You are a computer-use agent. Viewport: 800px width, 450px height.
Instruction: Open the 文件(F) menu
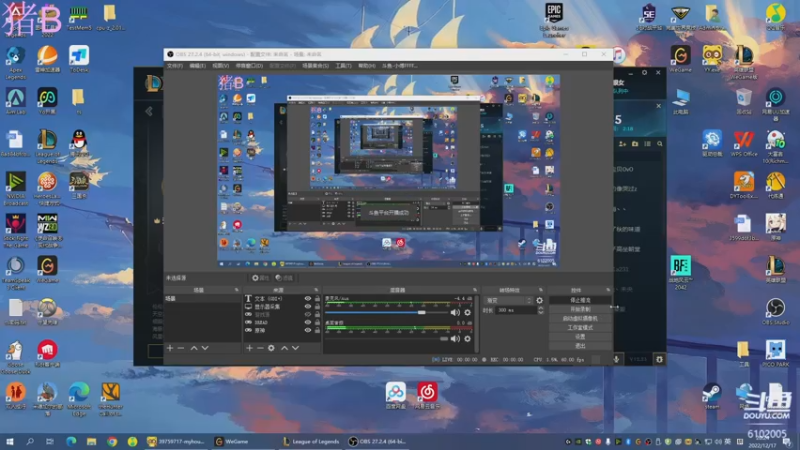[x=175, y=66]
